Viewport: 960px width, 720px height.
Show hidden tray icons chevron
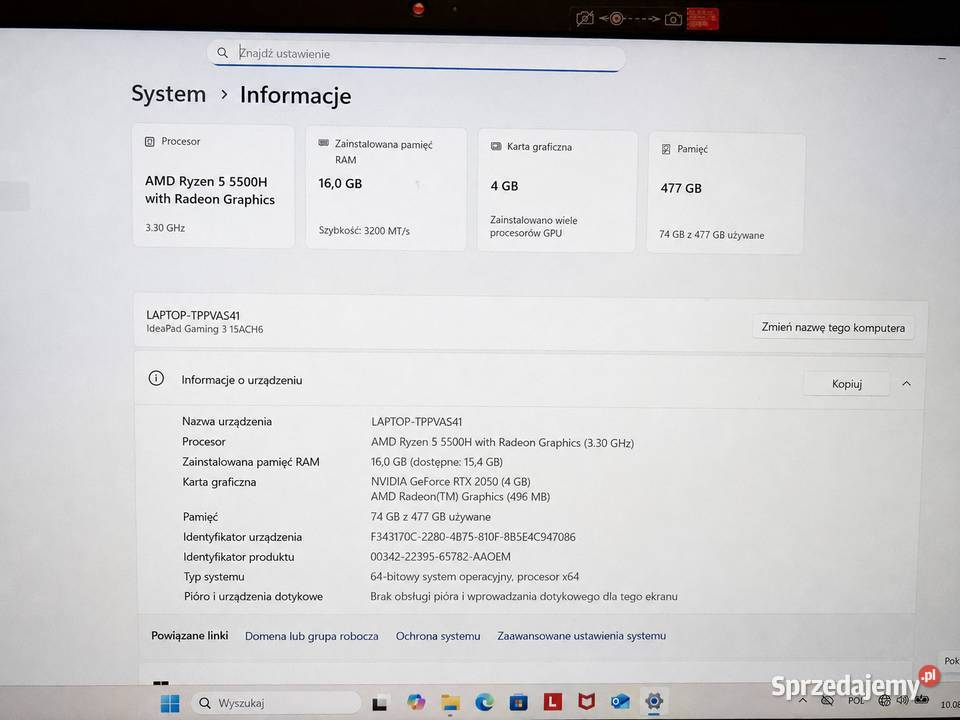click(x=803, y=700)
